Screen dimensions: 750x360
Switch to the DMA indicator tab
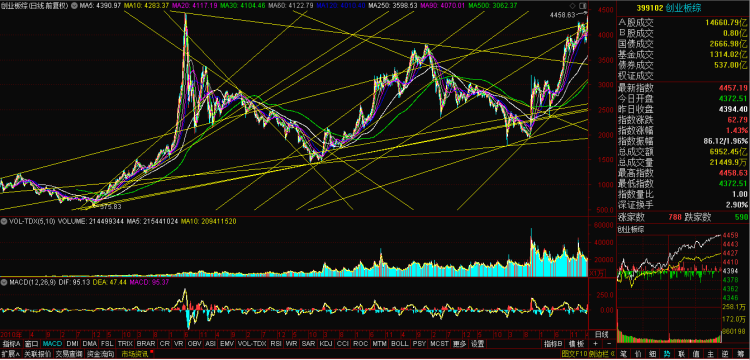(x=89, y=344)
